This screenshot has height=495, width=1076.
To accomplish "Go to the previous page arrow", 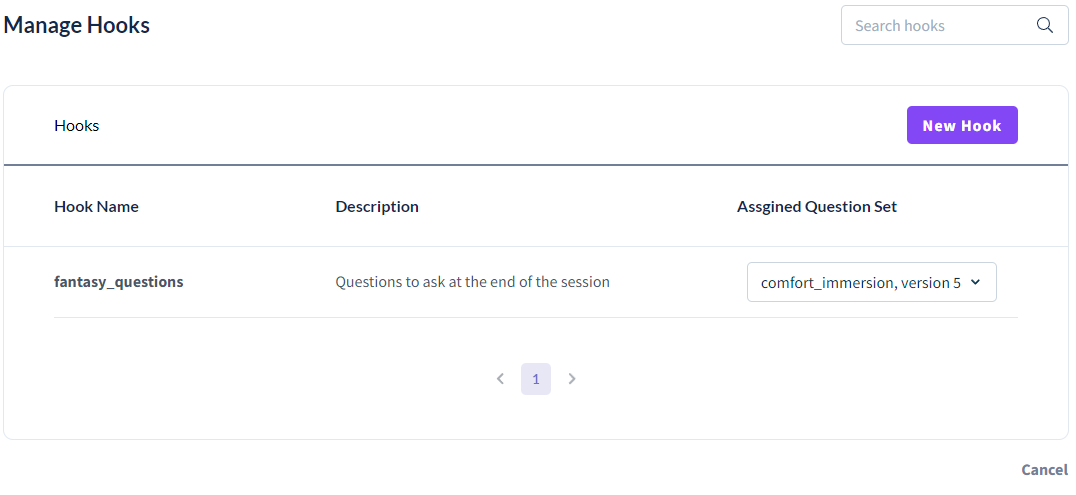I will point(500,379).
